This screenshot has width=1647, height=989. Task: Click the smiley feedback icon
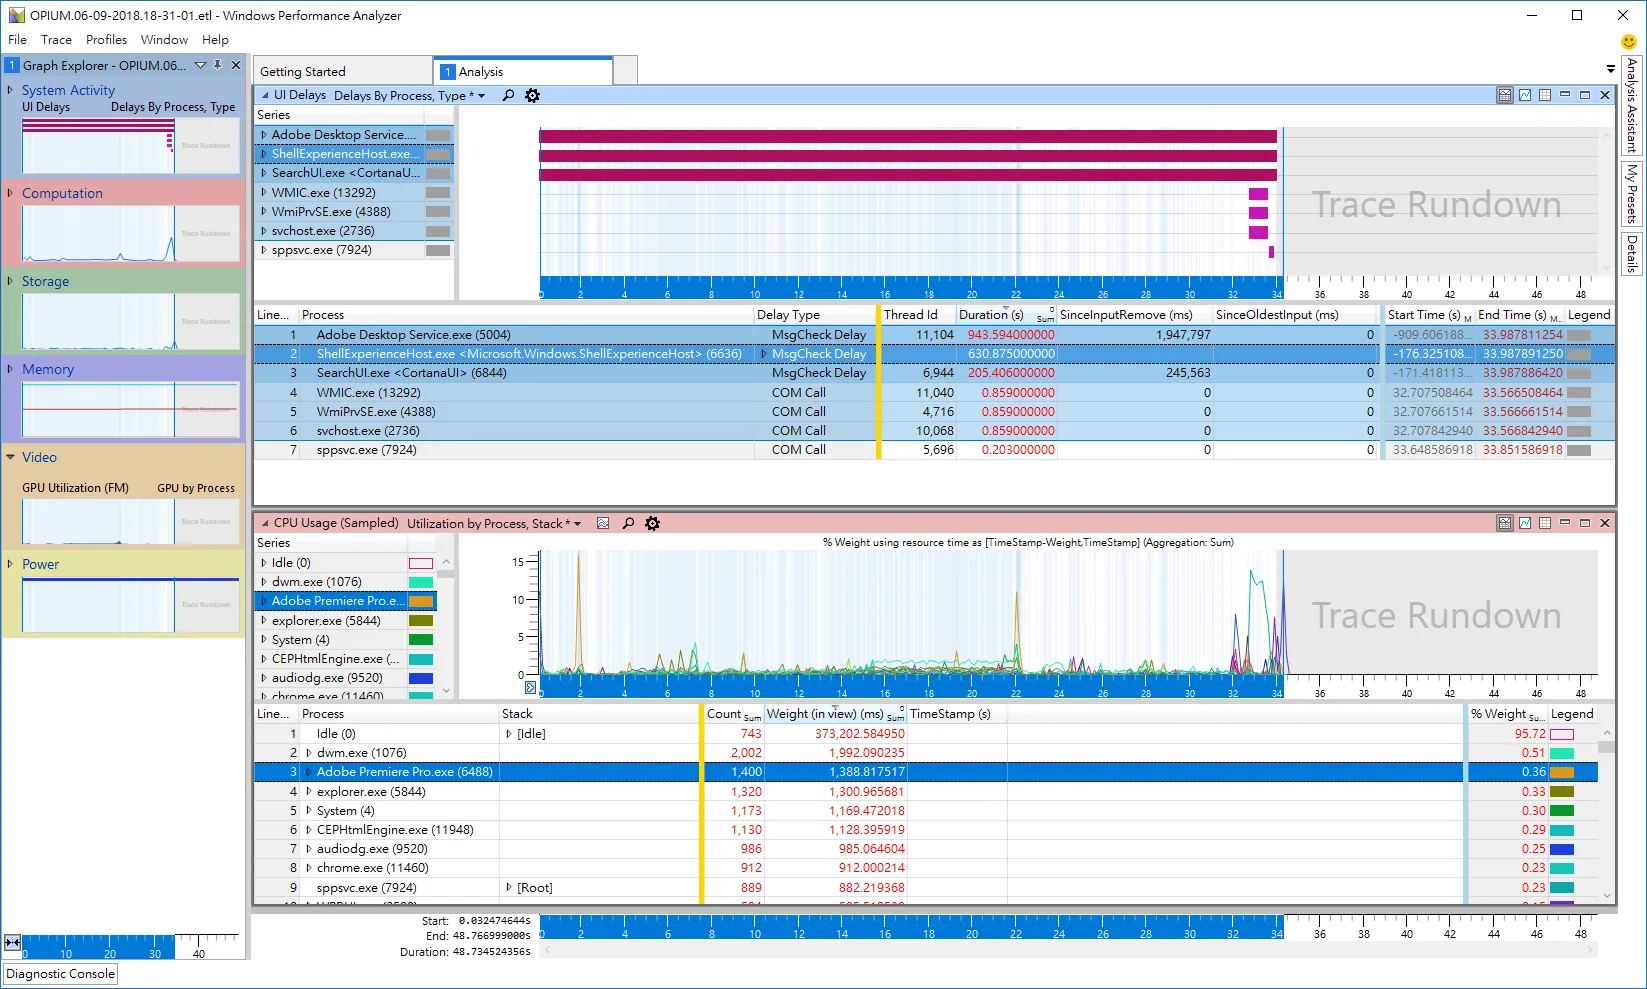click(1628, 42)
